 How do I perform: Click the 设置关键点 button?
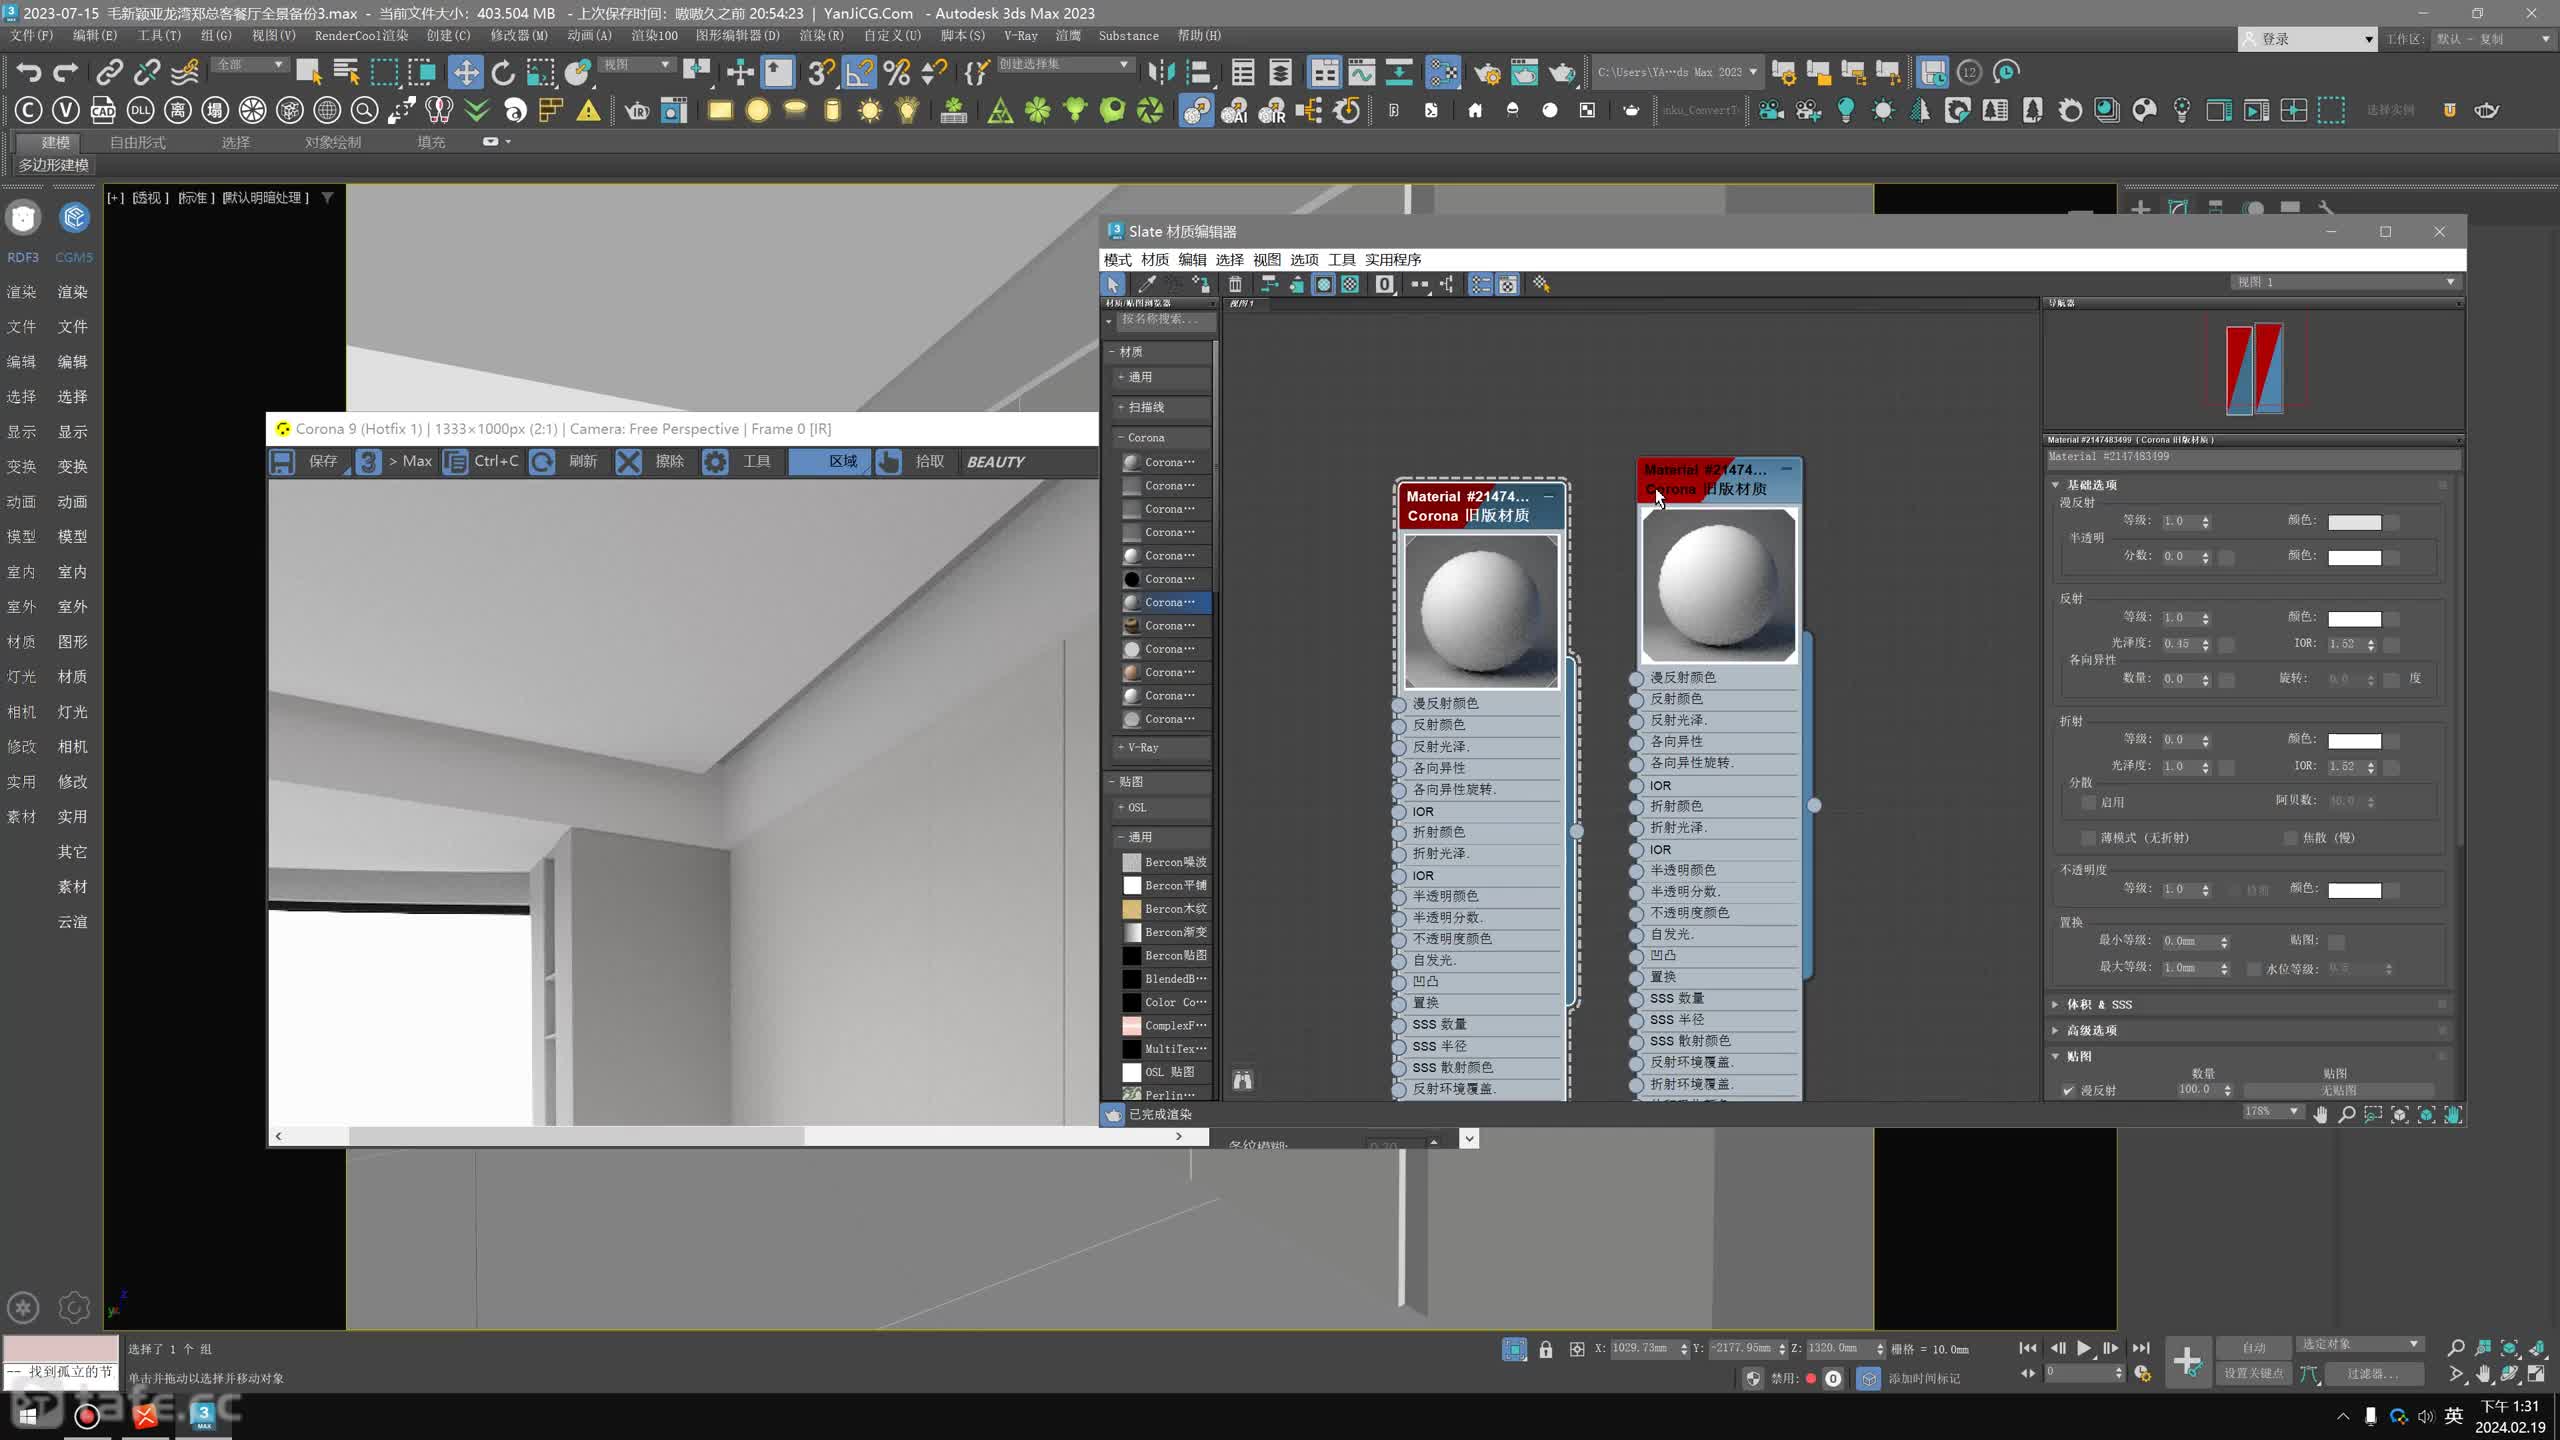(2254, 1374)
